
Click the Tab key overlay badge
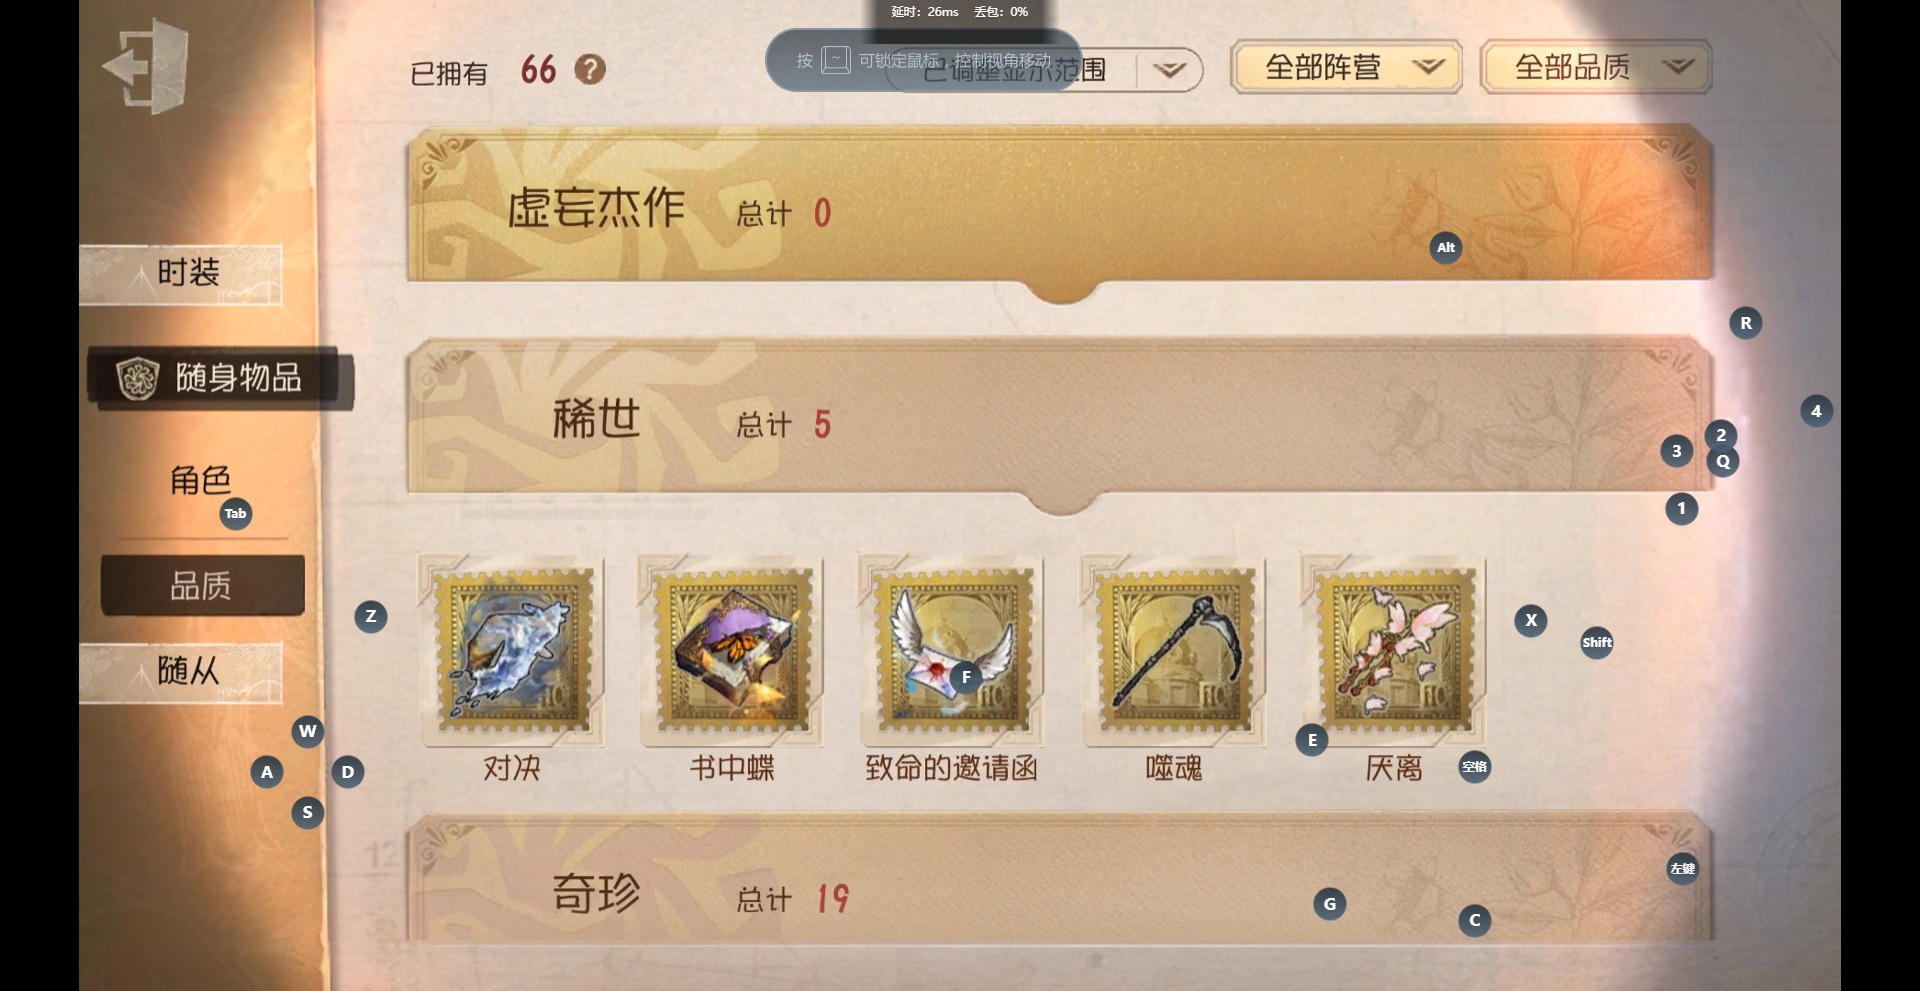(236, 514)
